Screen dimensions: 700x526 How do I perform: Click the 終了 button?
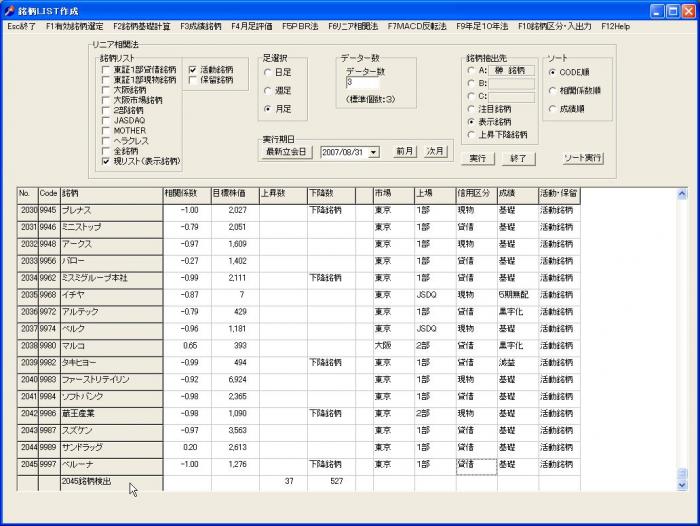[x=519, y=158]
